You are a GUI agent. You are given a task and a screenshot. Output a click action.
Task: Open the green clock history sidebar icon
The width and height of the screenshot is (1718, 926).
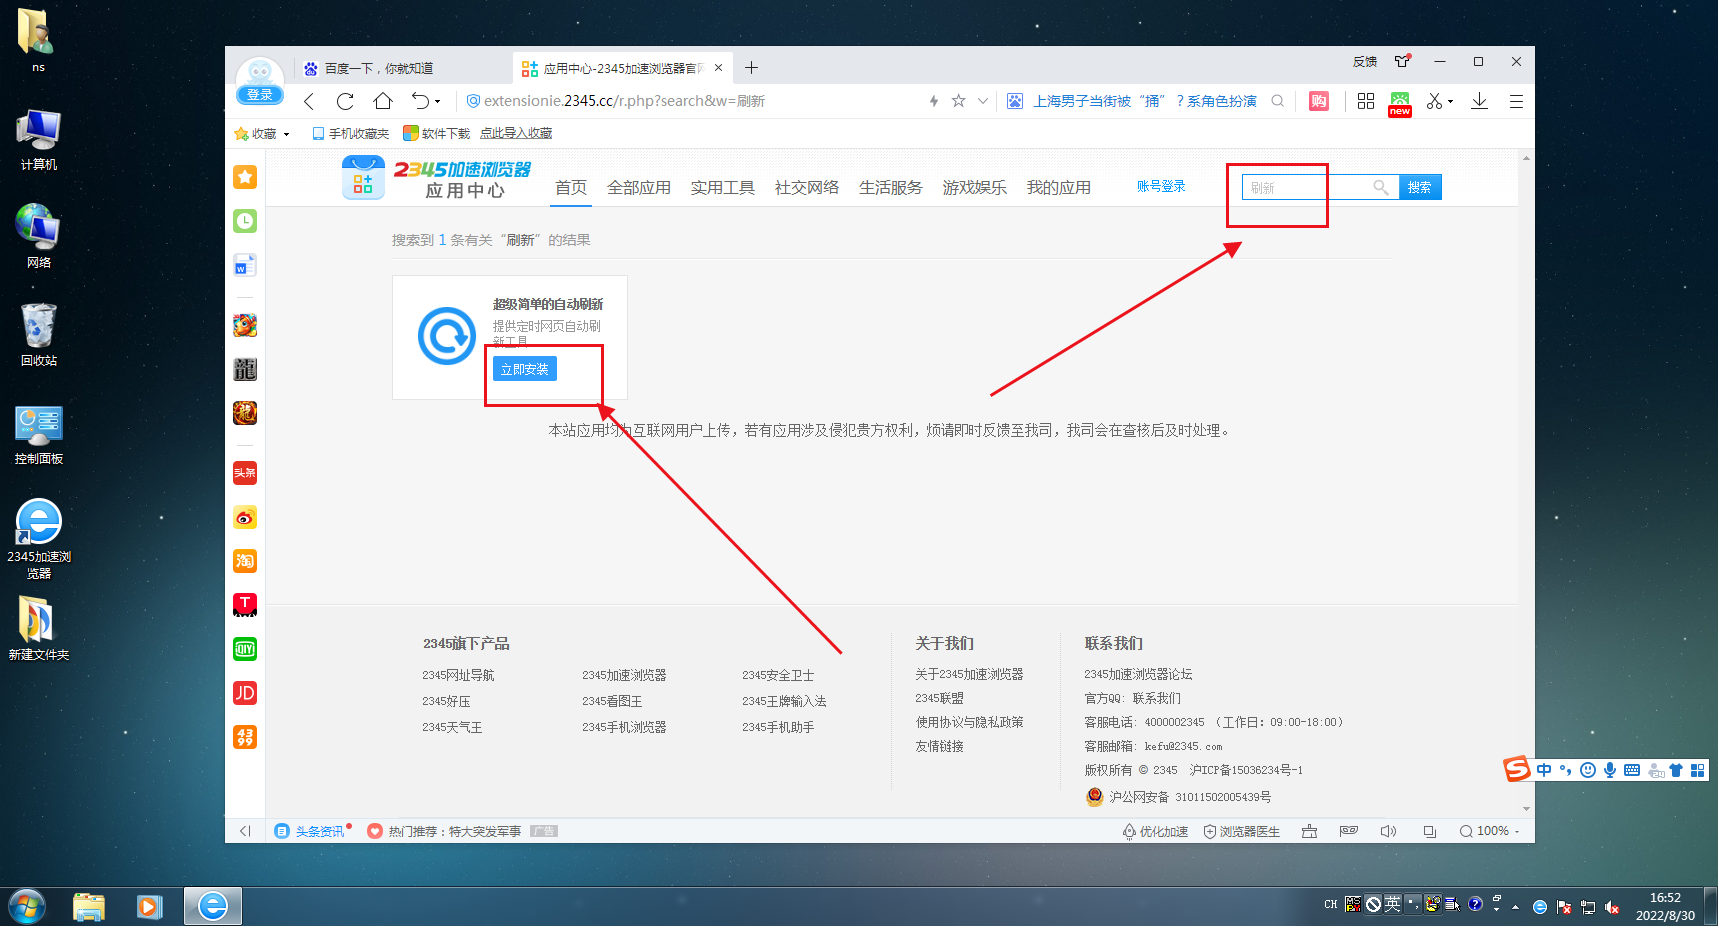245,221
